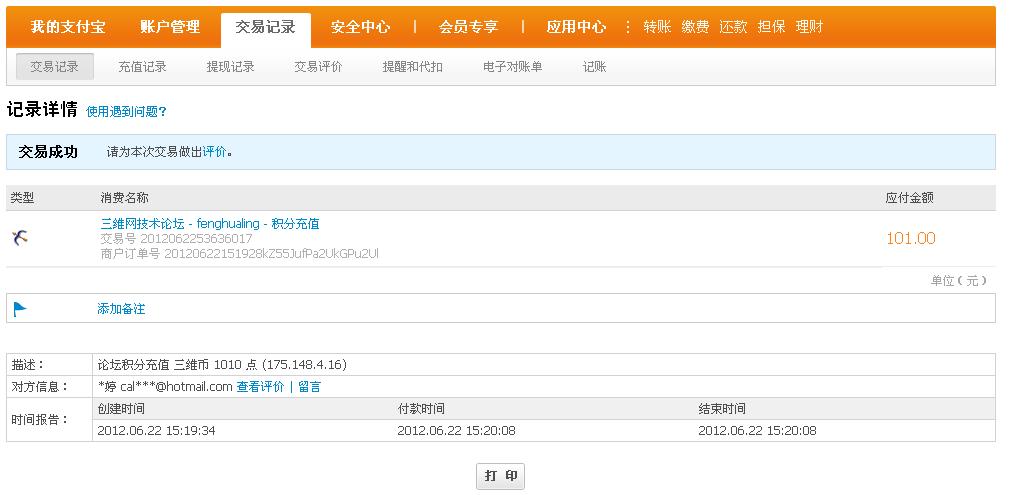Image resolution: width=1022 pixels, height=495 pixels.
Task: Click the 添加备注 link
Action: pos(121,309)
